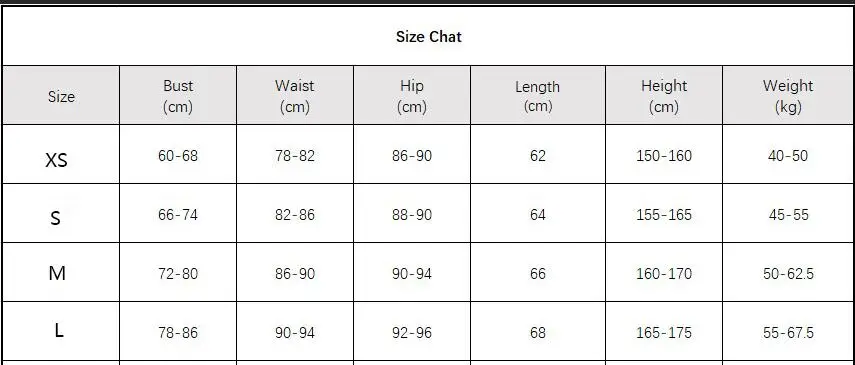This screenshot has width=855, height=365.
Task: Click the Weight (kg) column header
Action: point(788,95)
